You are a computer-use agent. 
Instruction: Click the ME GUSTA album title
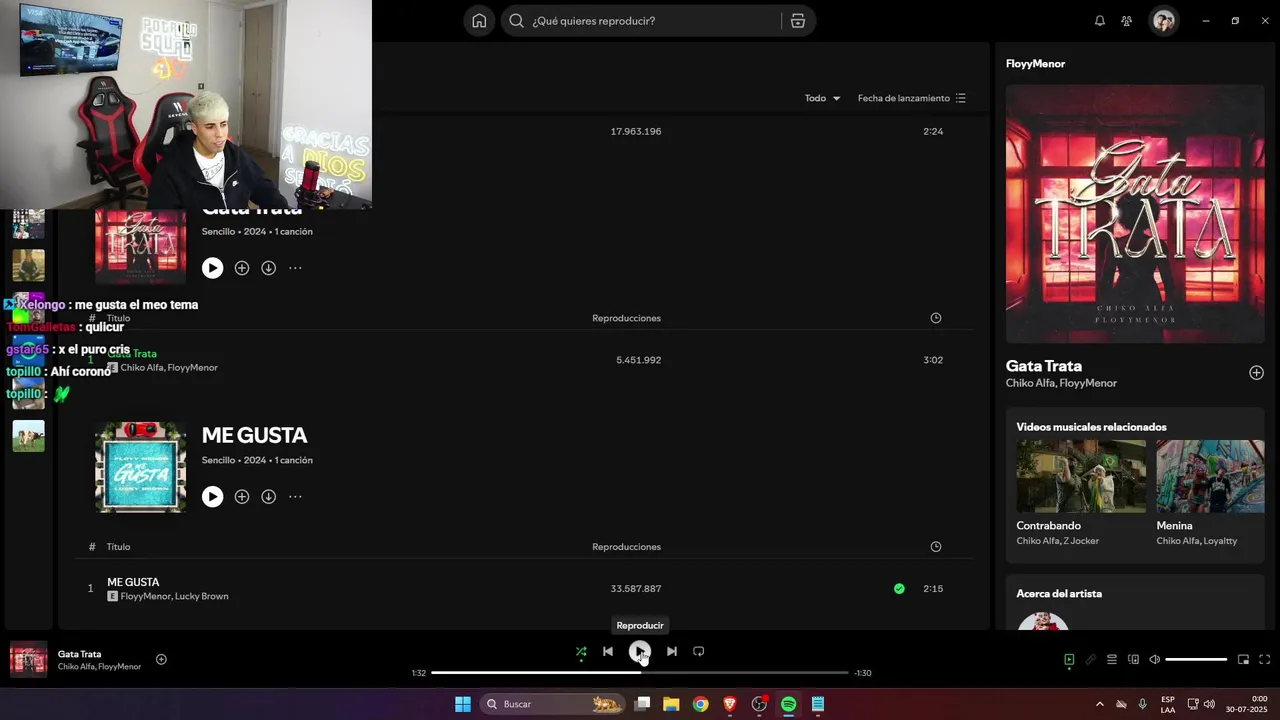[254, 435]
